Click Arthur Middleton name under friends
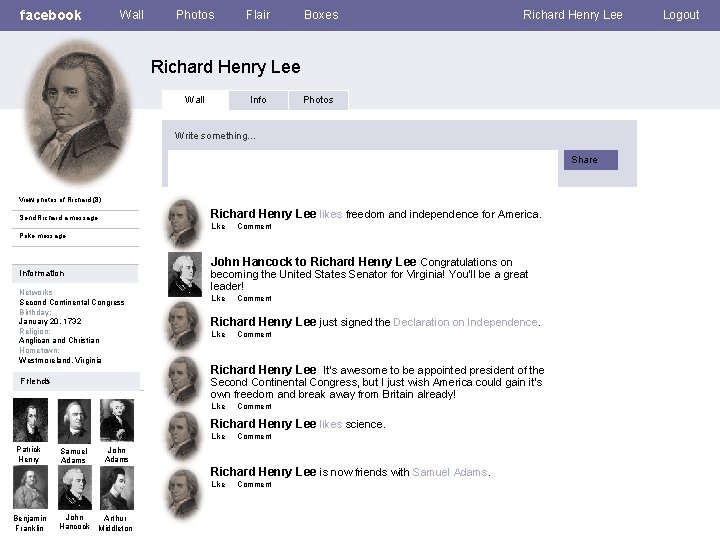Viewport: 720px width, 540px height. 115,523
